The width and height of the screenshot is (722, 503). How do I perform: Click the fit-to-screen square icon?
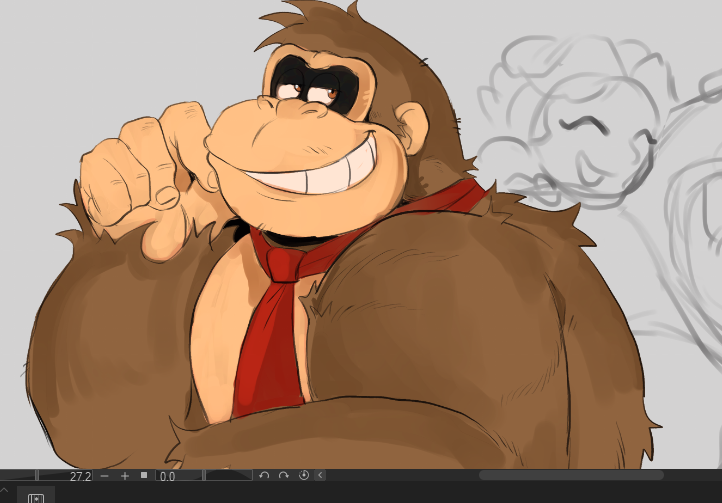pyautogui.click(x=144, y=475)
